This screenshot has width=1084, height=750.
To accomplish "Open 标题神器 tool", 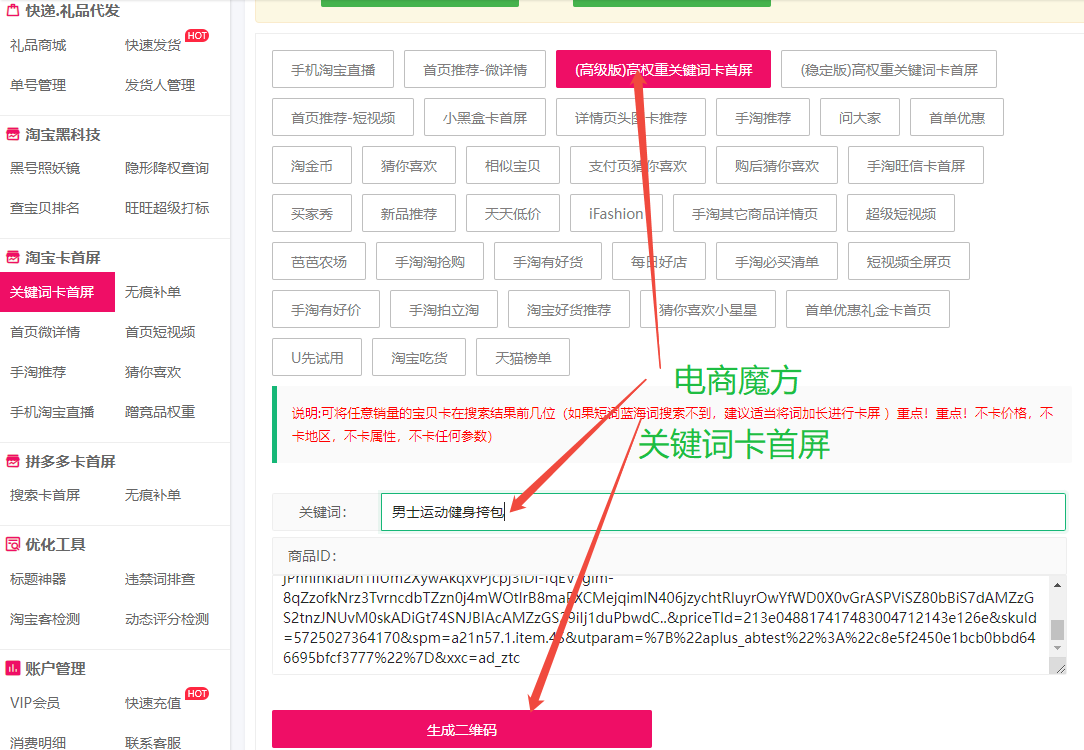I will (x=38, y=579).
